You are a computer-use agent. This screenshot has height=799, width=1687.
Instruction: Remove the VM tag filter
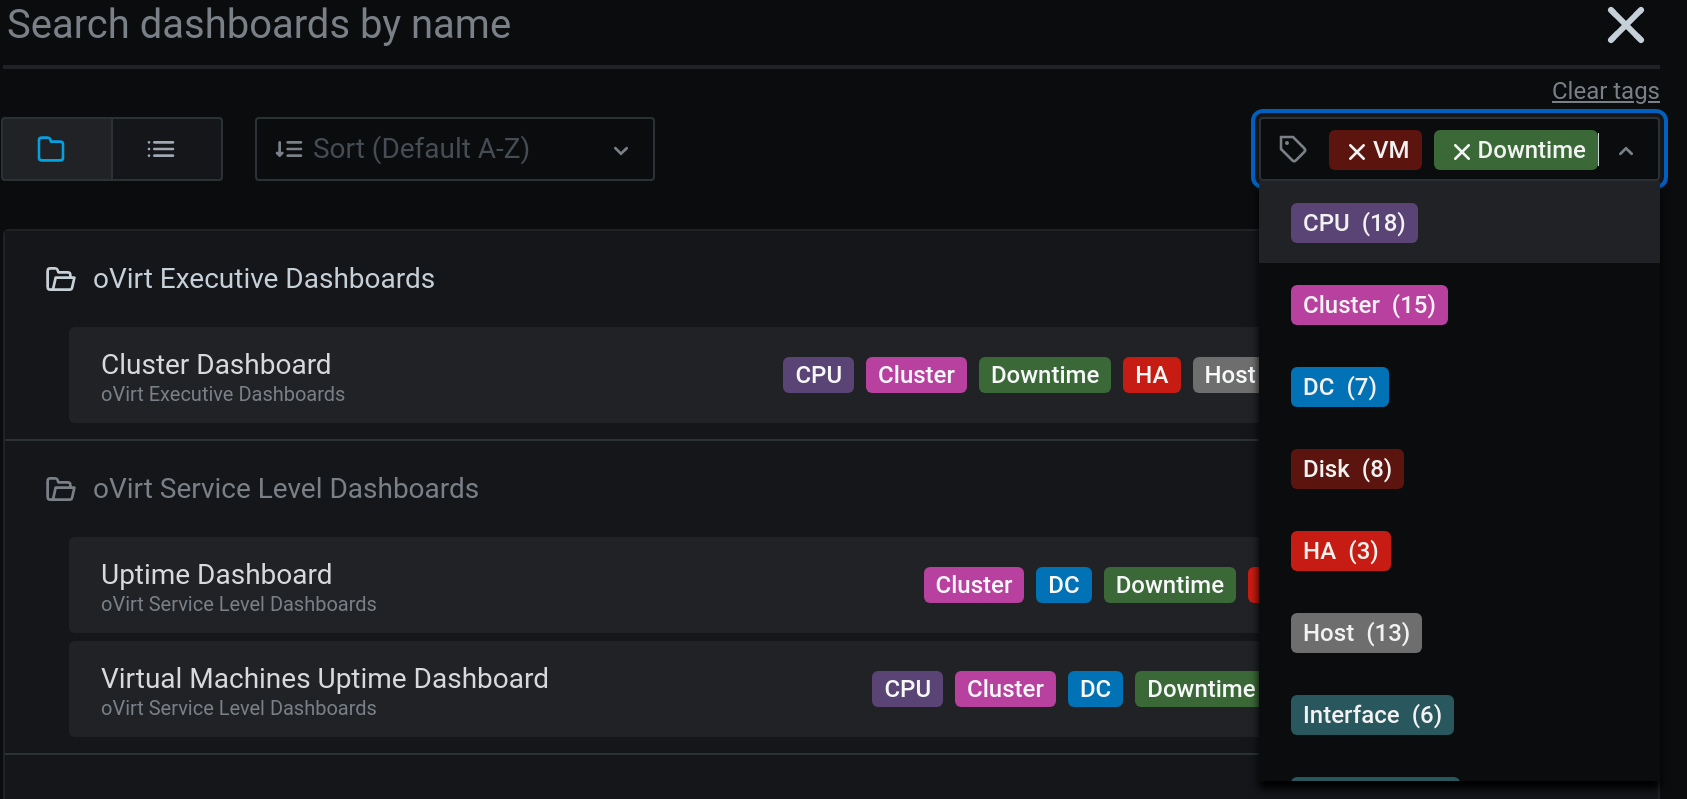[1356, 151]
